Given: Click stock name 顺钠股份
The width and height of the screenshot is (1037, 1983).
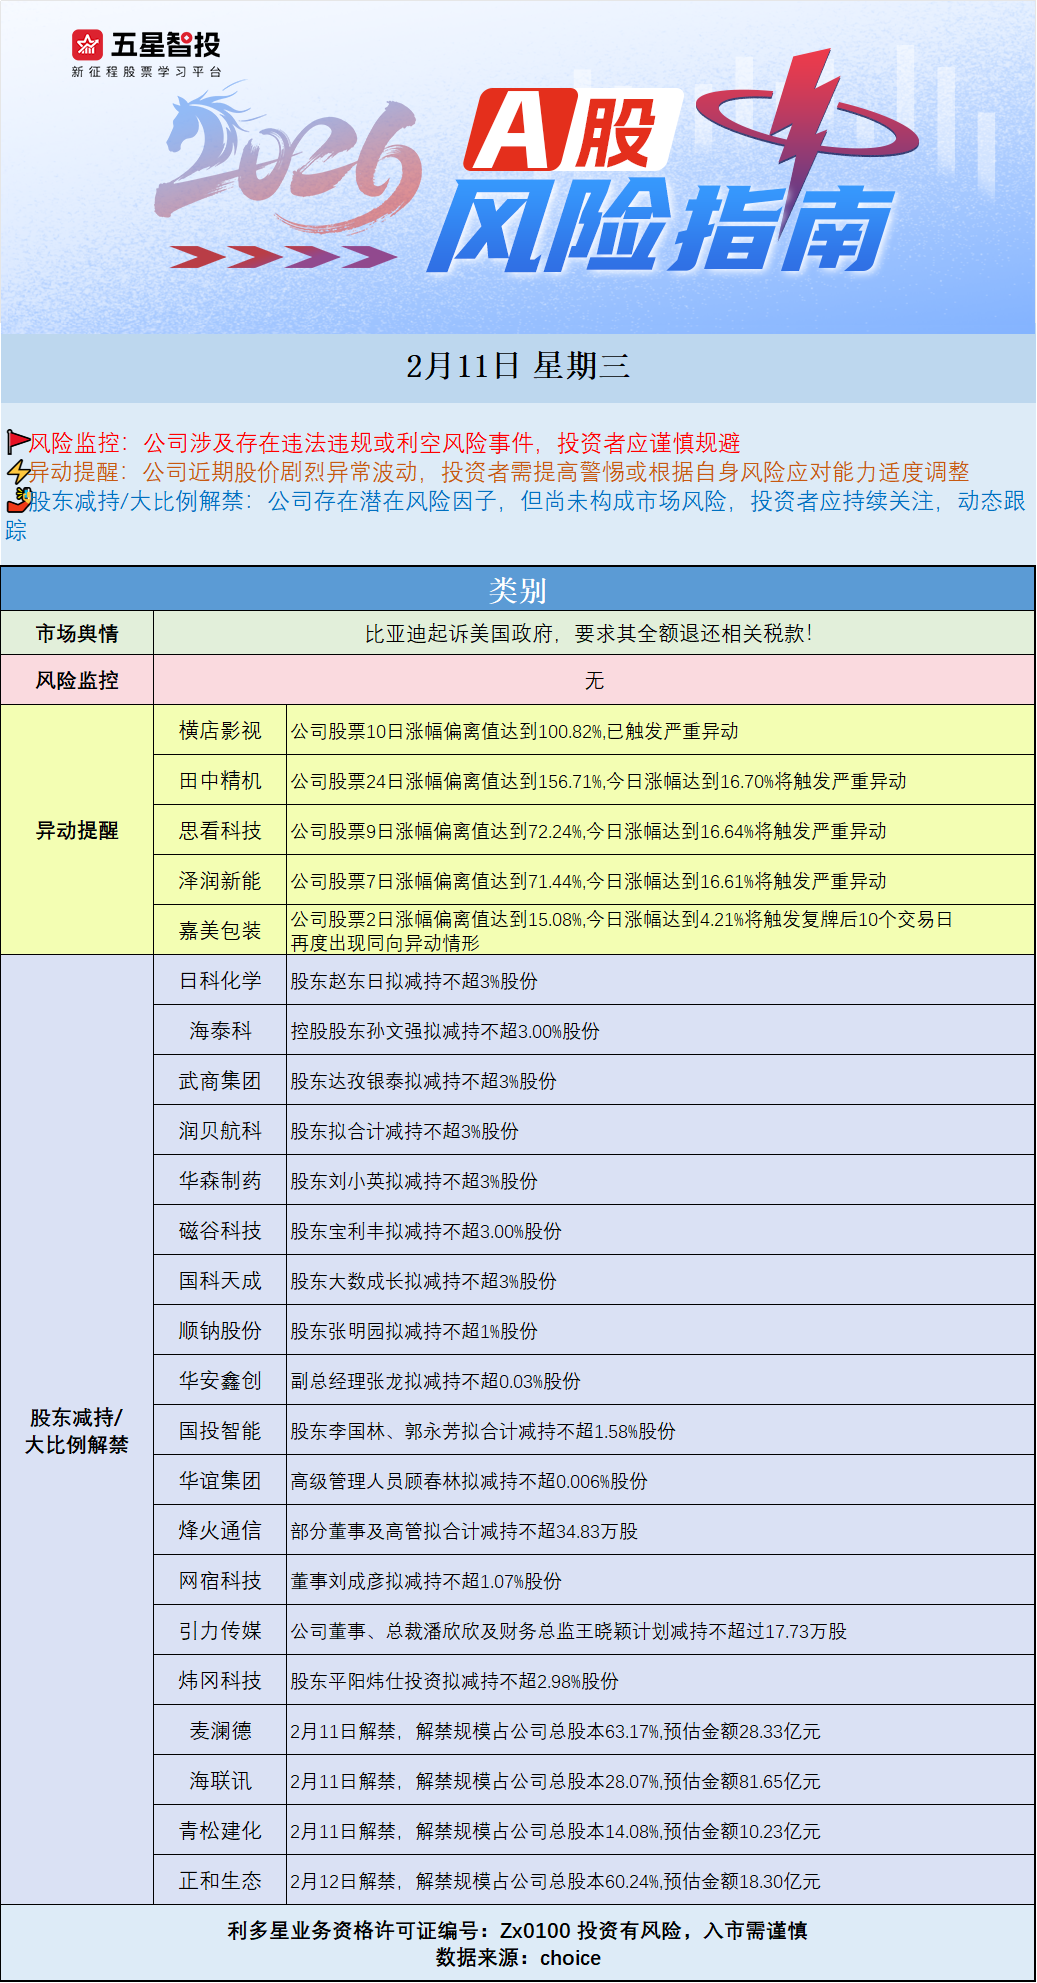Looking at the screenshot, I should pos(220,1331).
